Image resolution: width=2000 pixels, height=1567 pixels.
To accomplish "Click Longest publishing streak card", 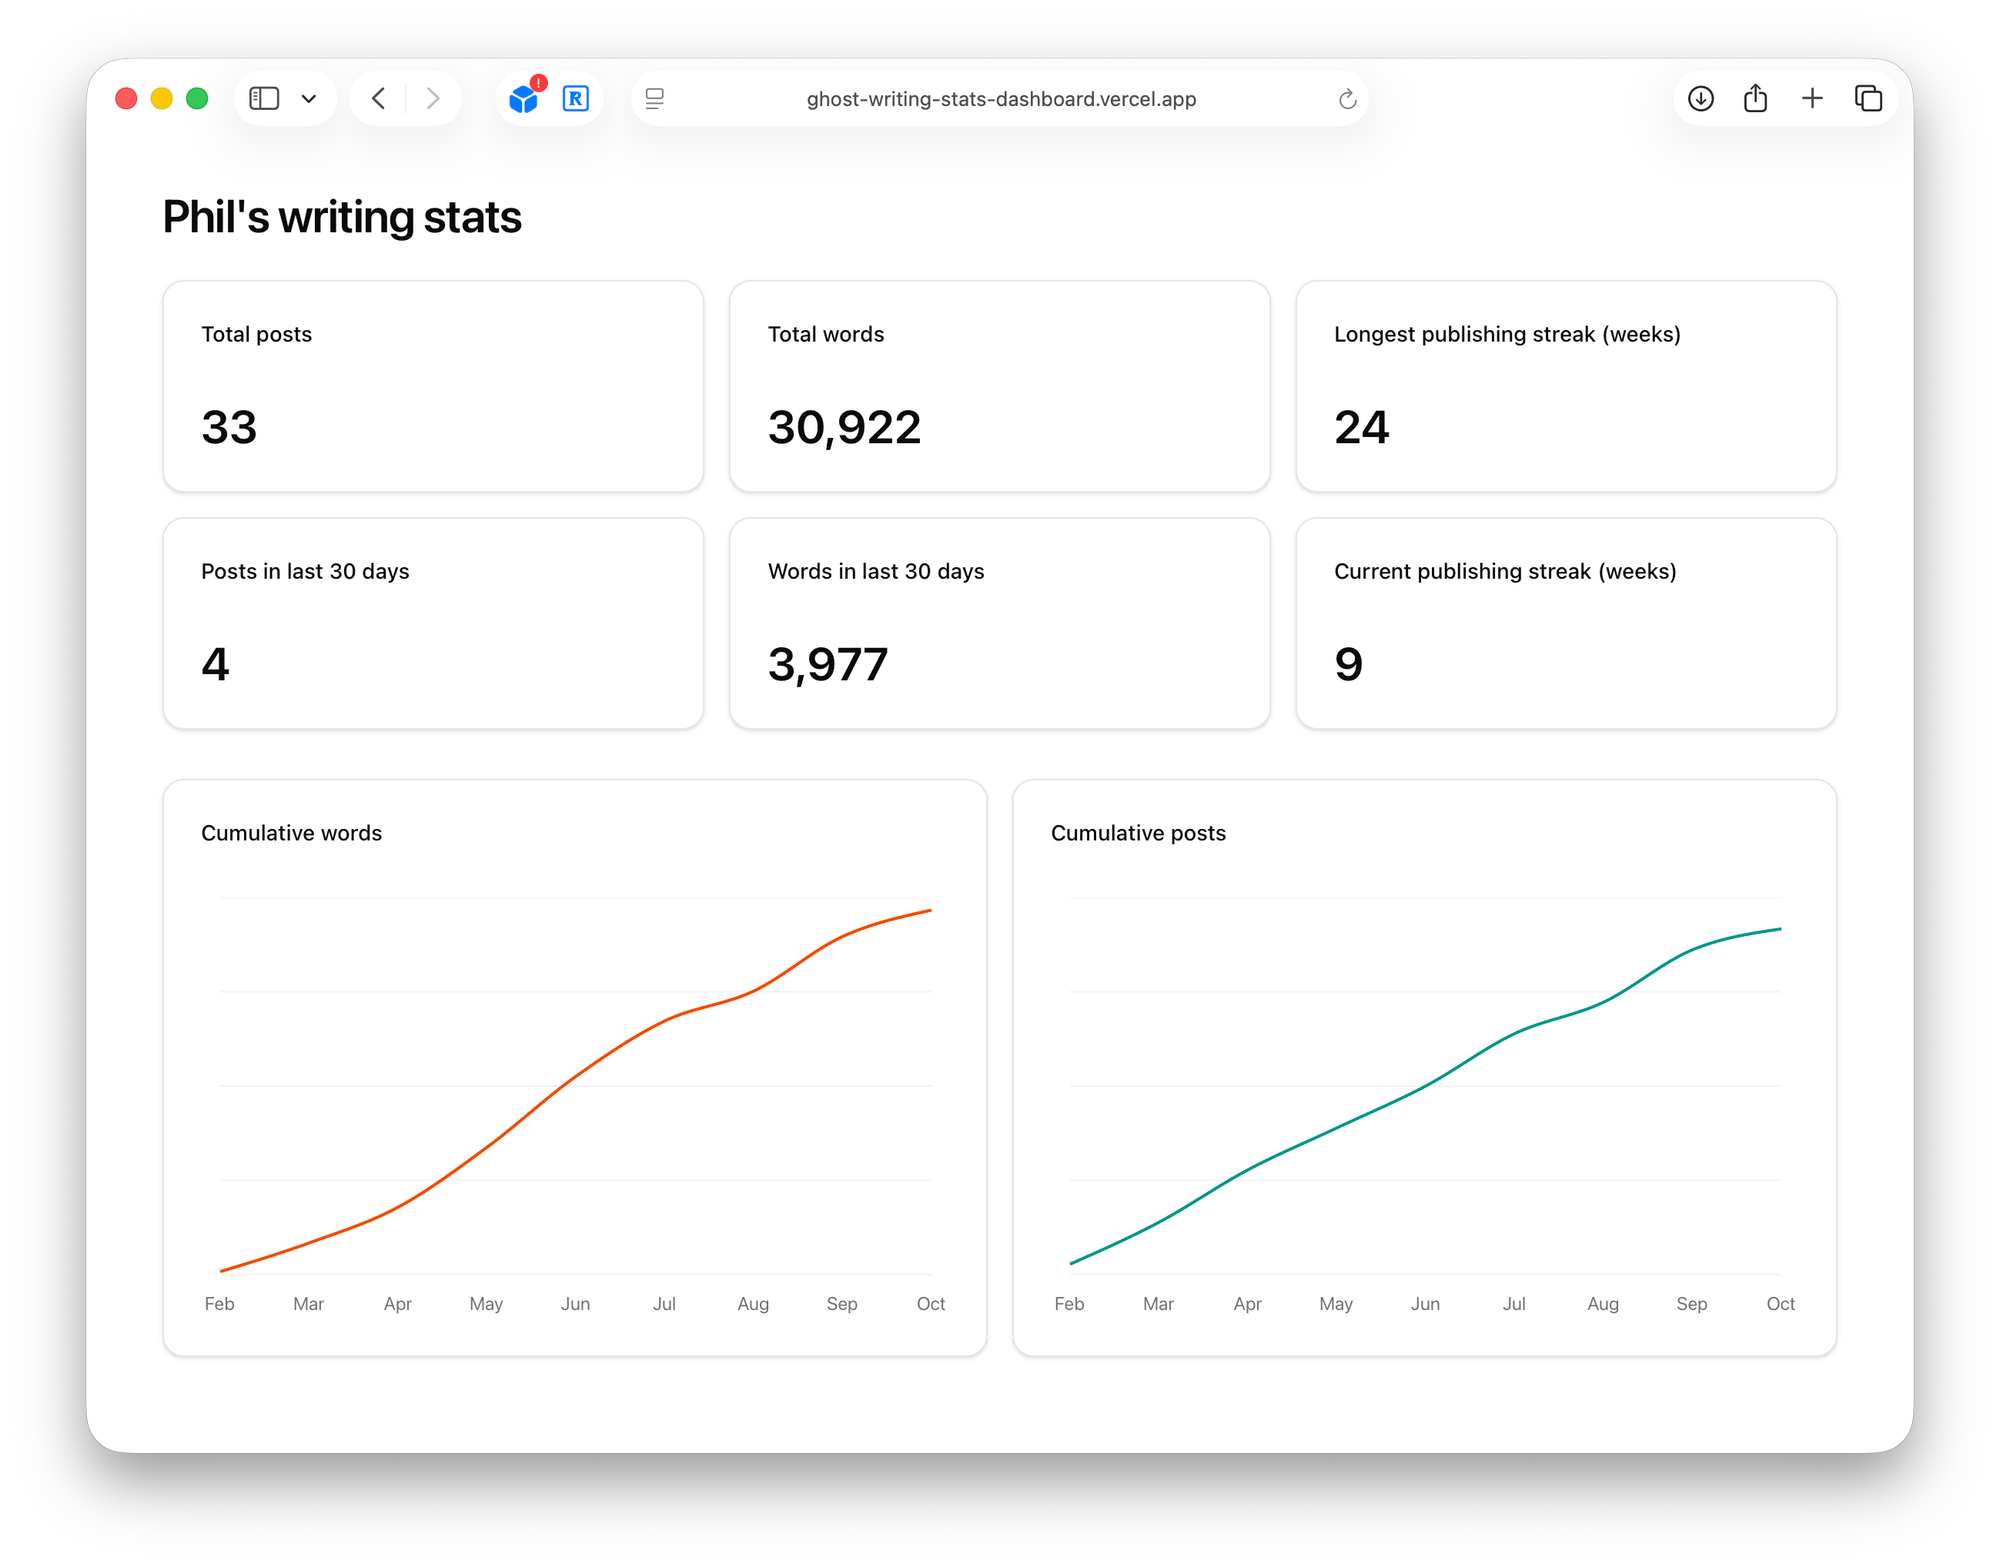I will click(x=1565, y=386).
